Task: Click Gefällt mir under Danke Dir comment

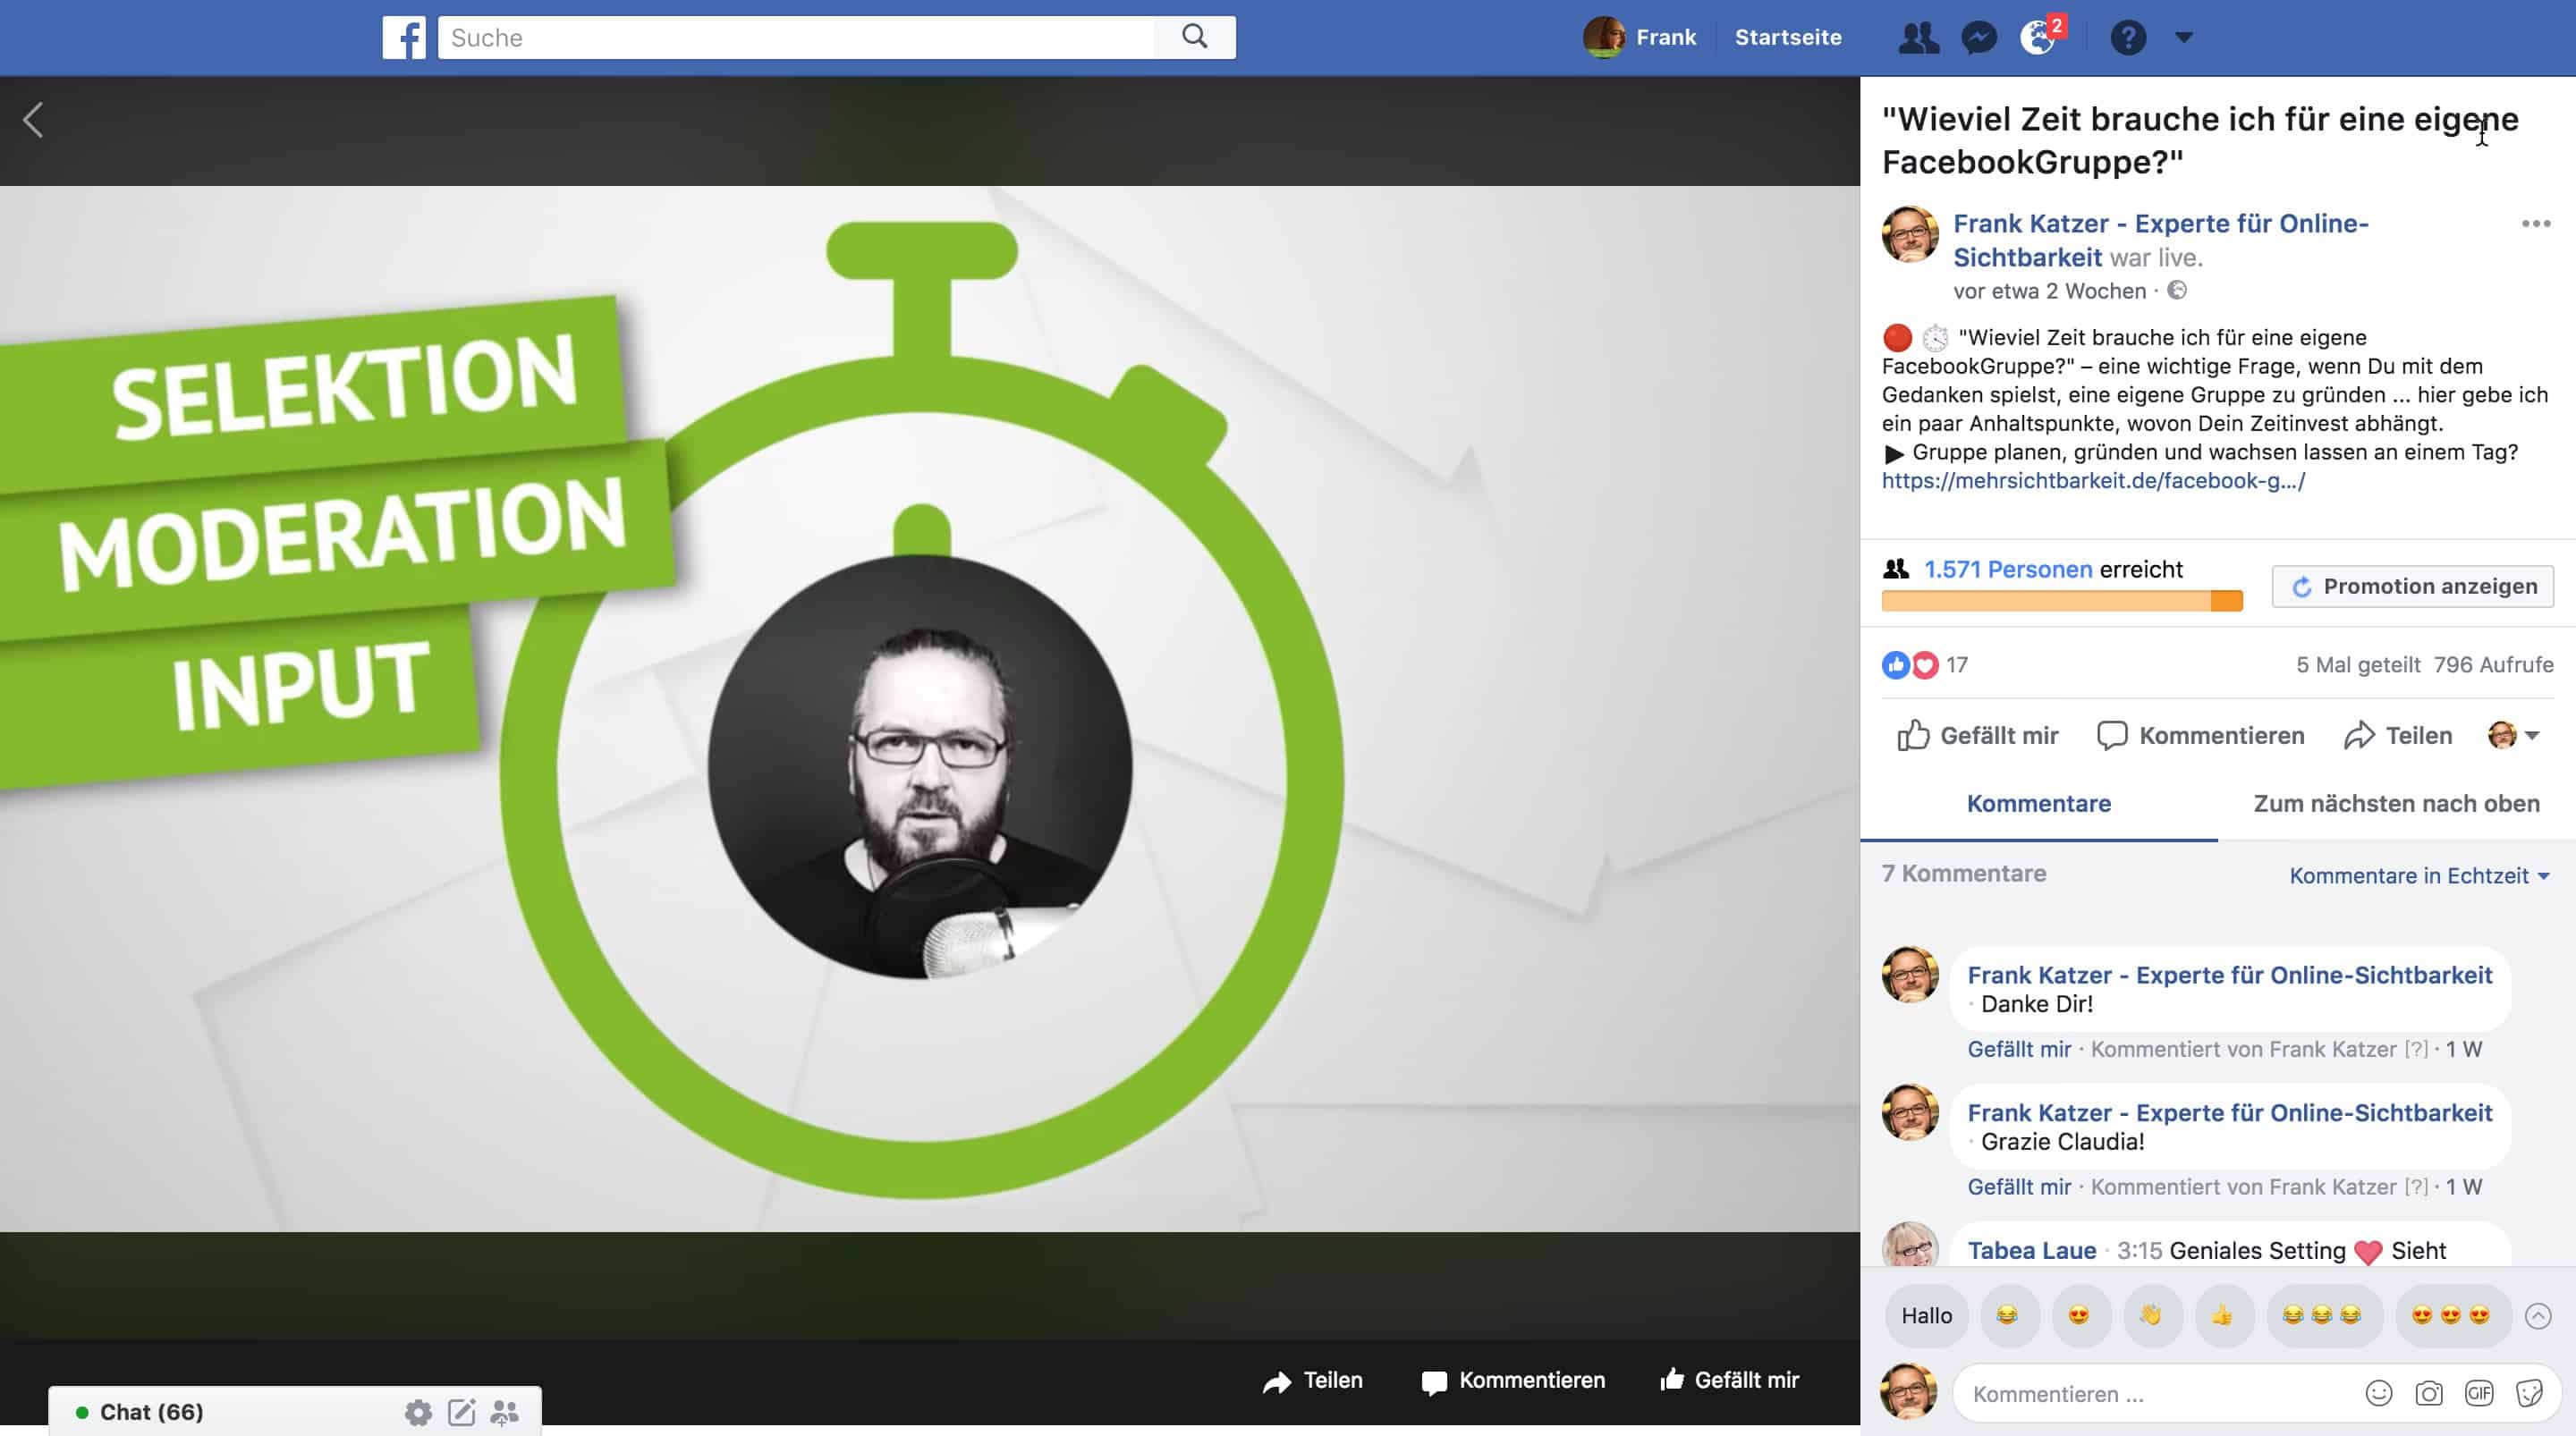Action: (x=2019, y=1049)
